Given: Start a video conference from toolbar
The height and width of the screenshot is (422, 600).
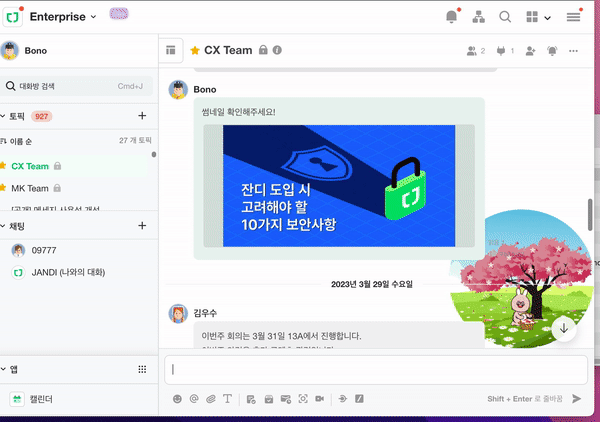Looking at the screenshot, I should click(x=320, y=399).
